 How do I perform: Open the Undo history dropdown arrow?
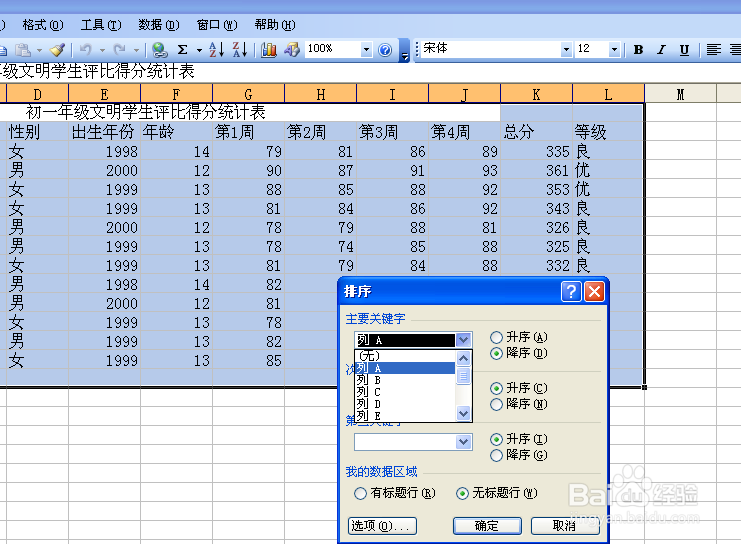(102, 50)
